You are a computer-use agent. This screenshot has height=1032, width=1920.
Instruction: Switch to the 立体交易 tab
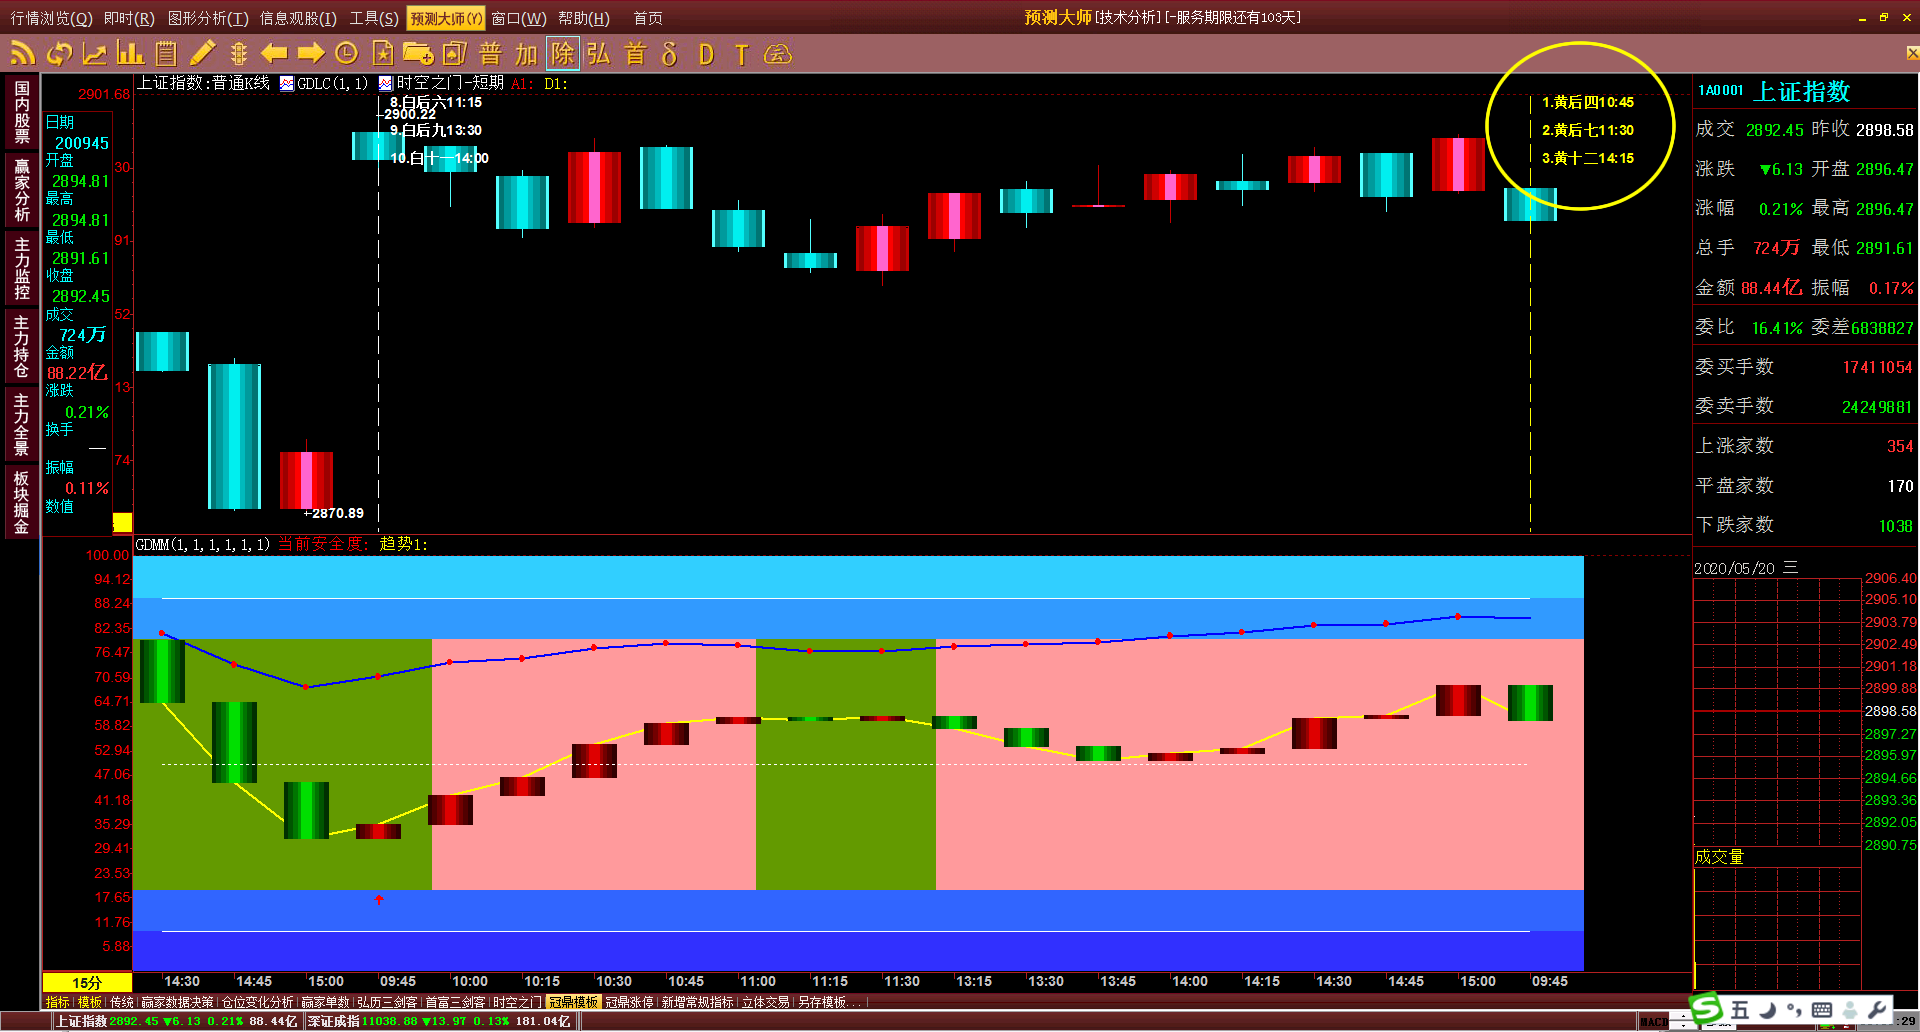click(x=765, y=1002)
